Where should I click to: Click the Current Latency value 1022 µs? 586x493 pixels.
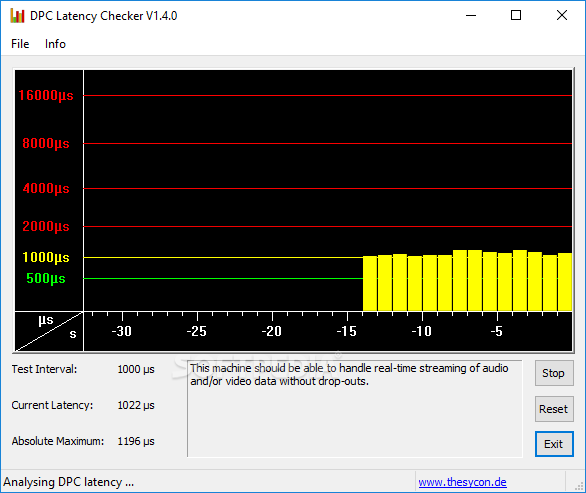point(136,405)
